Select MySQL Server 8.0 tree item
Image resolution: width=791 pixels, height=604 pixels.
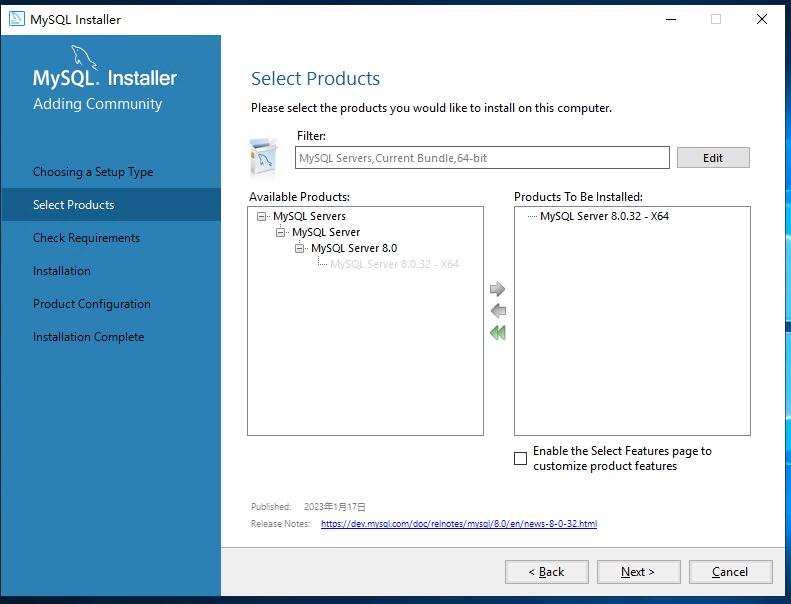click(x=354, y=248)
